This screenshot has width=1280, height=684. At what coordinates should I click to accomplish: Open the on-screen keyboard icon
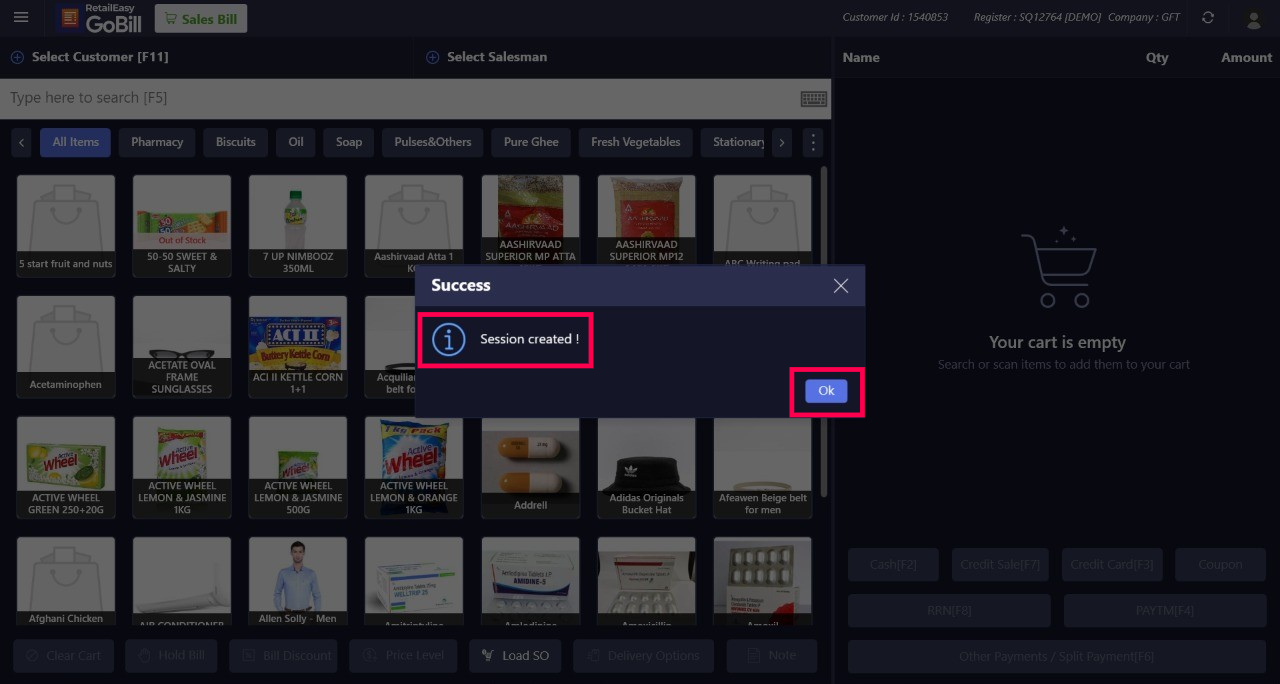pyautogui.click(x=813, y=98)
